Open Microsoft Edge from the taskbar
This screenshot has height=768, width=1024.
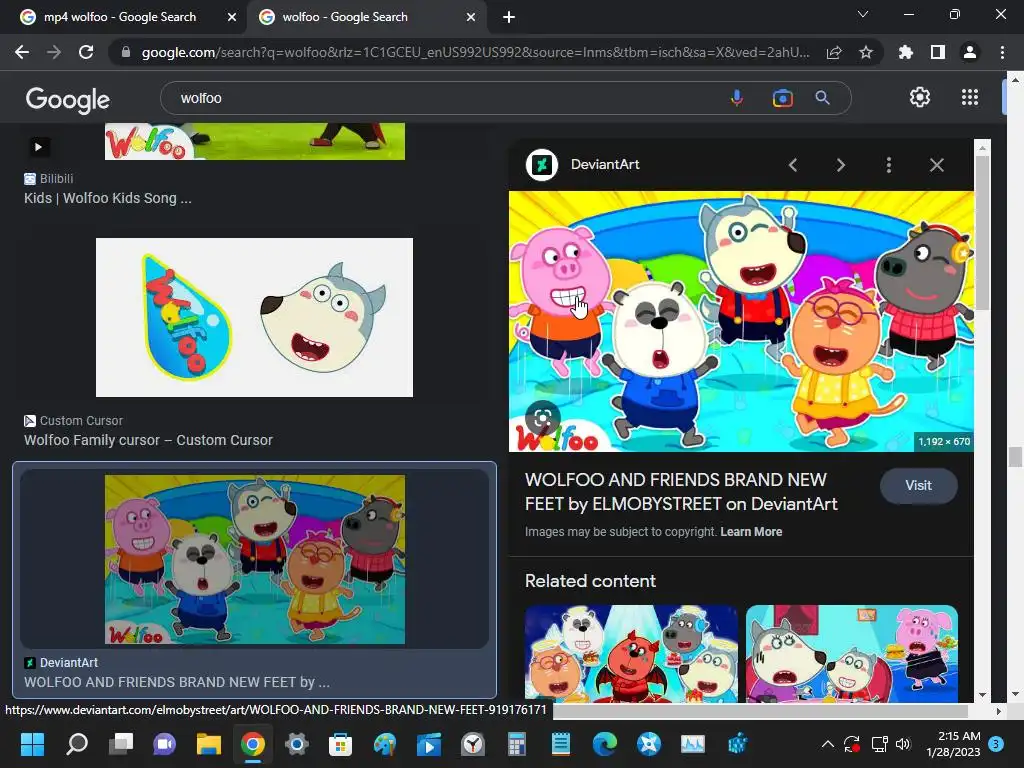point(605,744)
